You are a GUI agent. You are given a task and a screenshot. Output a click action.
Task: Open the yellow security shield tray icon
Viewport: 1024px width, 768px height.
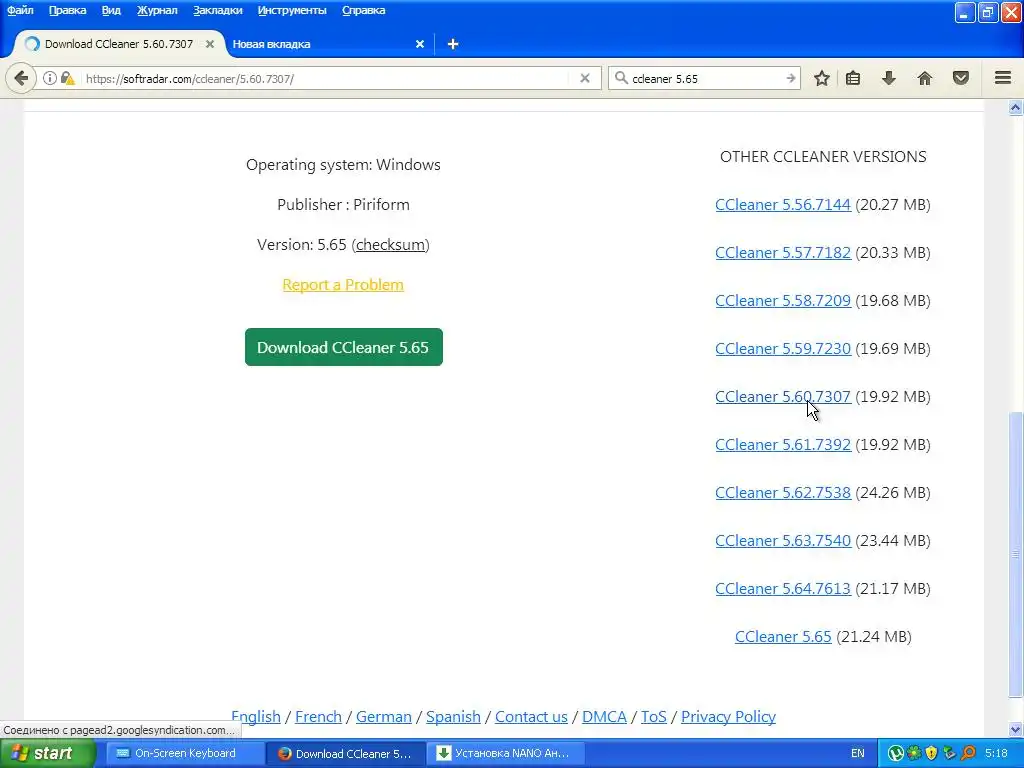coord(932,754)
